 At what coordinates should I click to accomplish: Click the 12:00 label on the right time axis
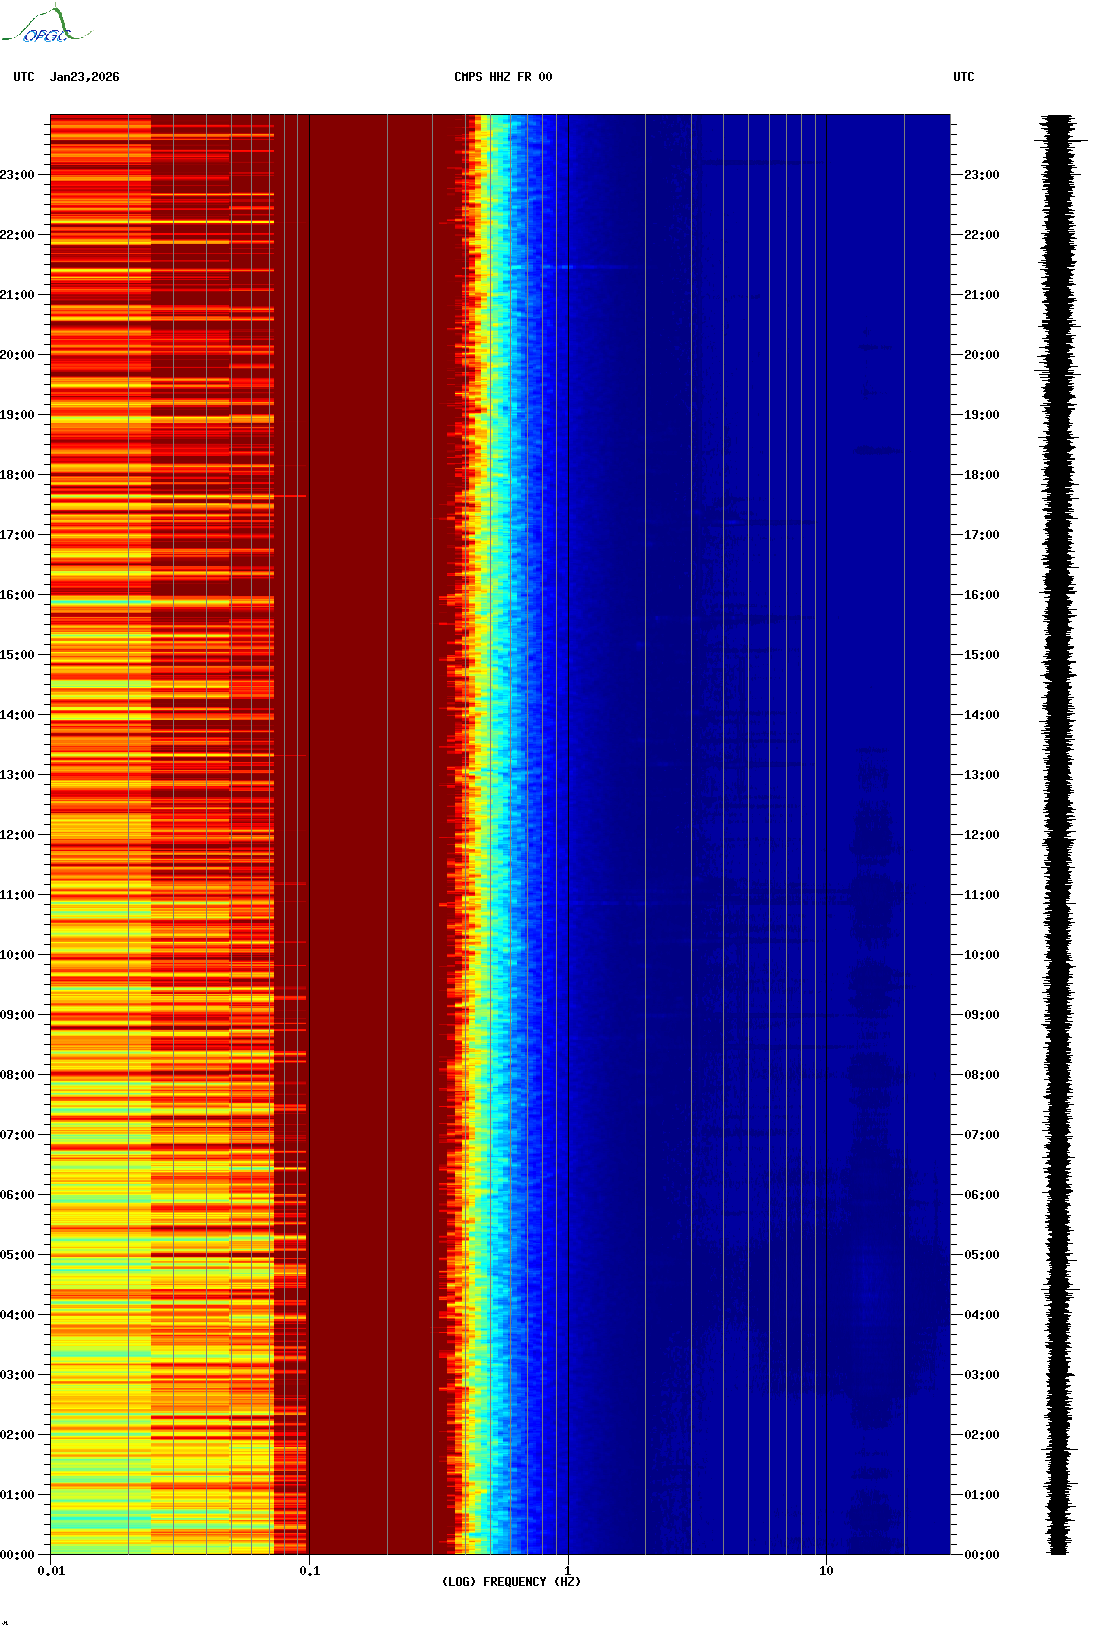click(x=982, y=835)
